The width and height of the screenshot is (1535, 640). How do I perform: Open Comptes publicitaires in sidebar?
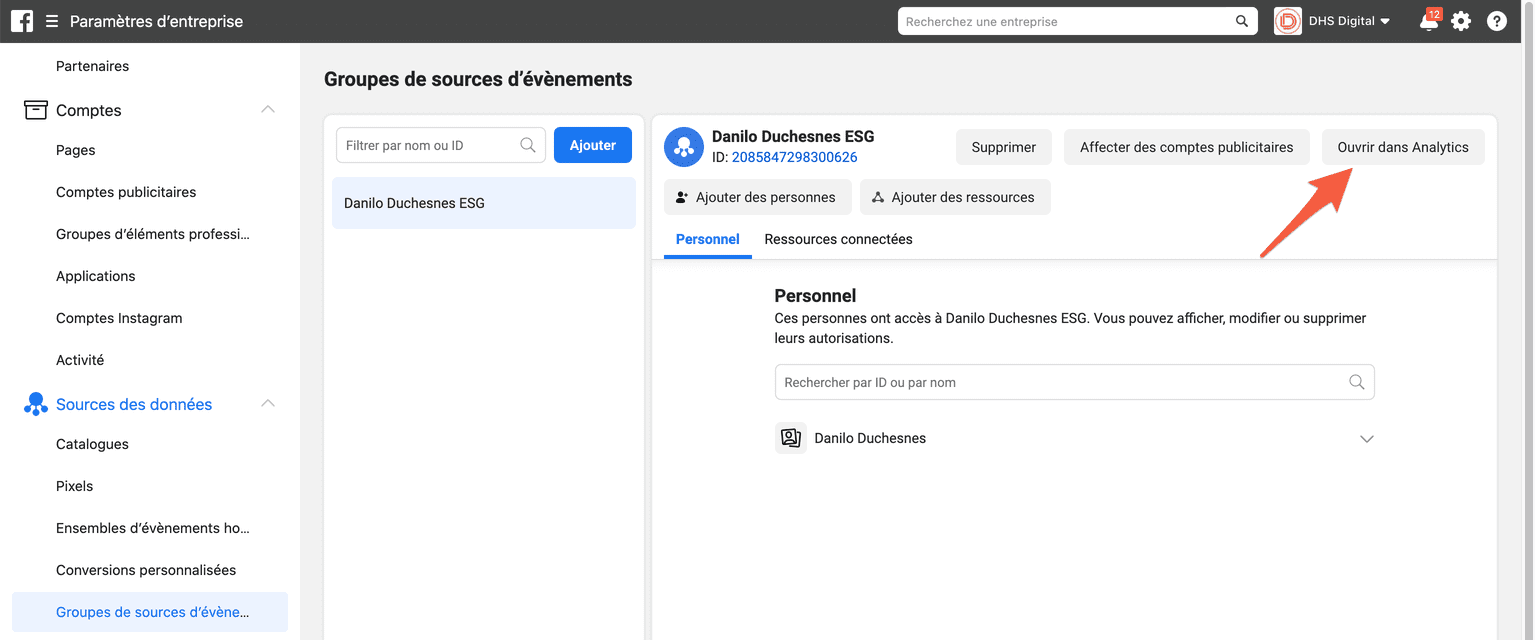point(126,192)
